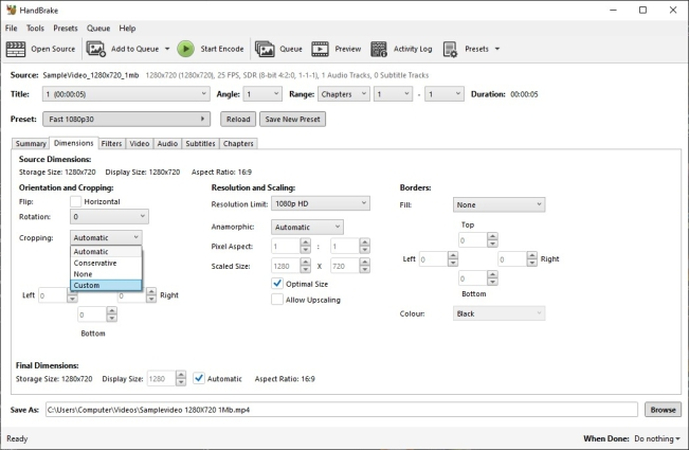Click the Open Source film icon
The image size is (689, 450).
point(17,48)
